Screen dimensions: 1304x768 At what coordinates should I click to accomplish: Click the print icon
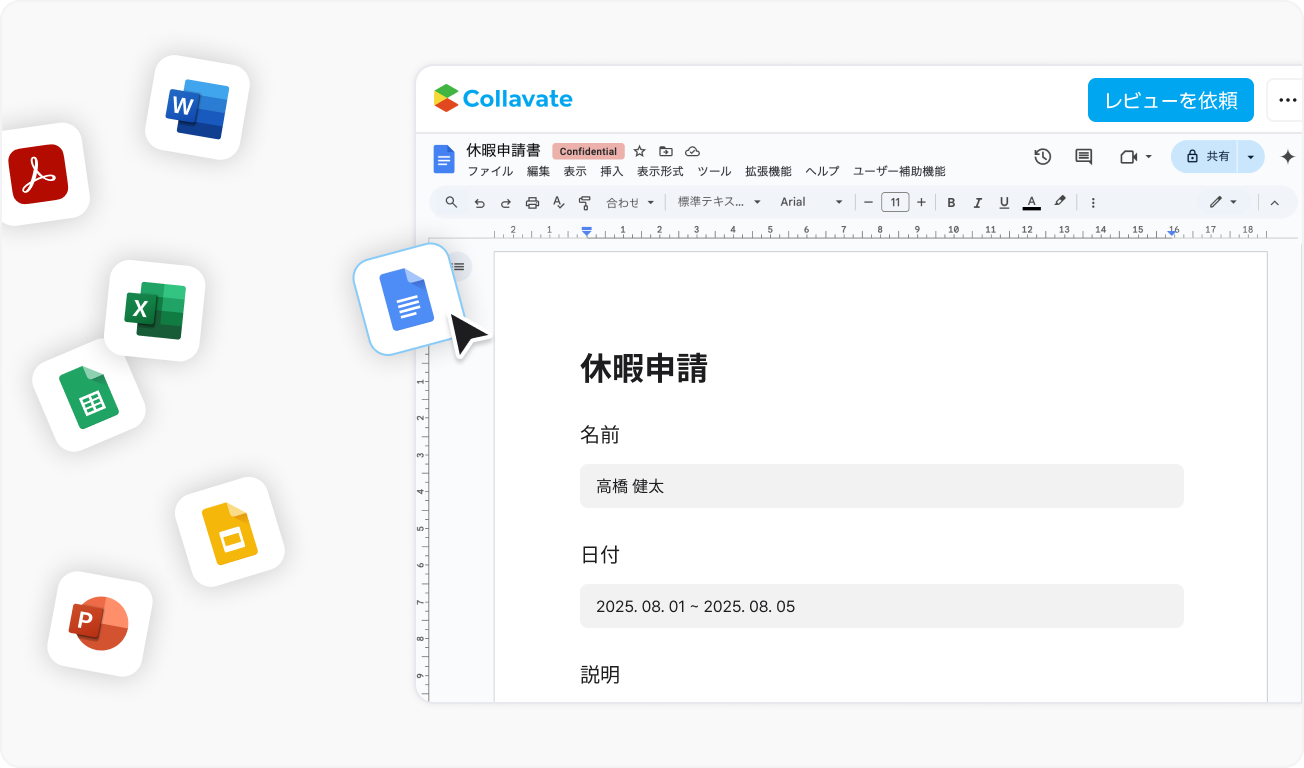[532, 202]
